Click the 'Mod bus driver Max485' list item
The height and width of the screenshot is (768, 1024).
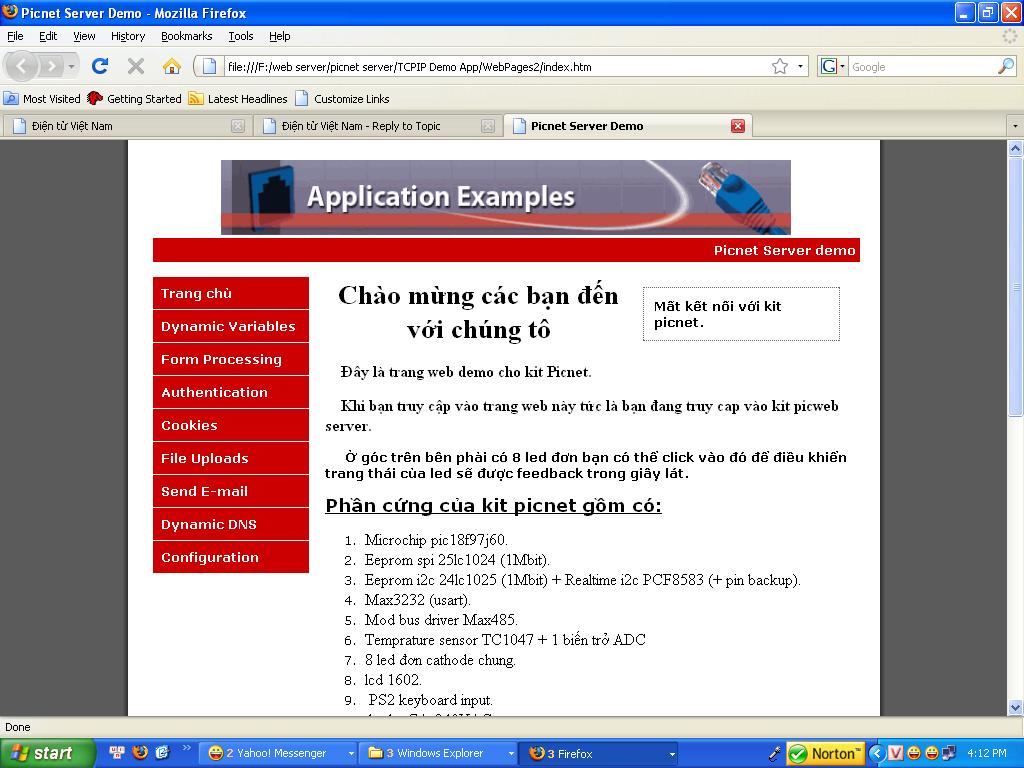pos(441,620)
